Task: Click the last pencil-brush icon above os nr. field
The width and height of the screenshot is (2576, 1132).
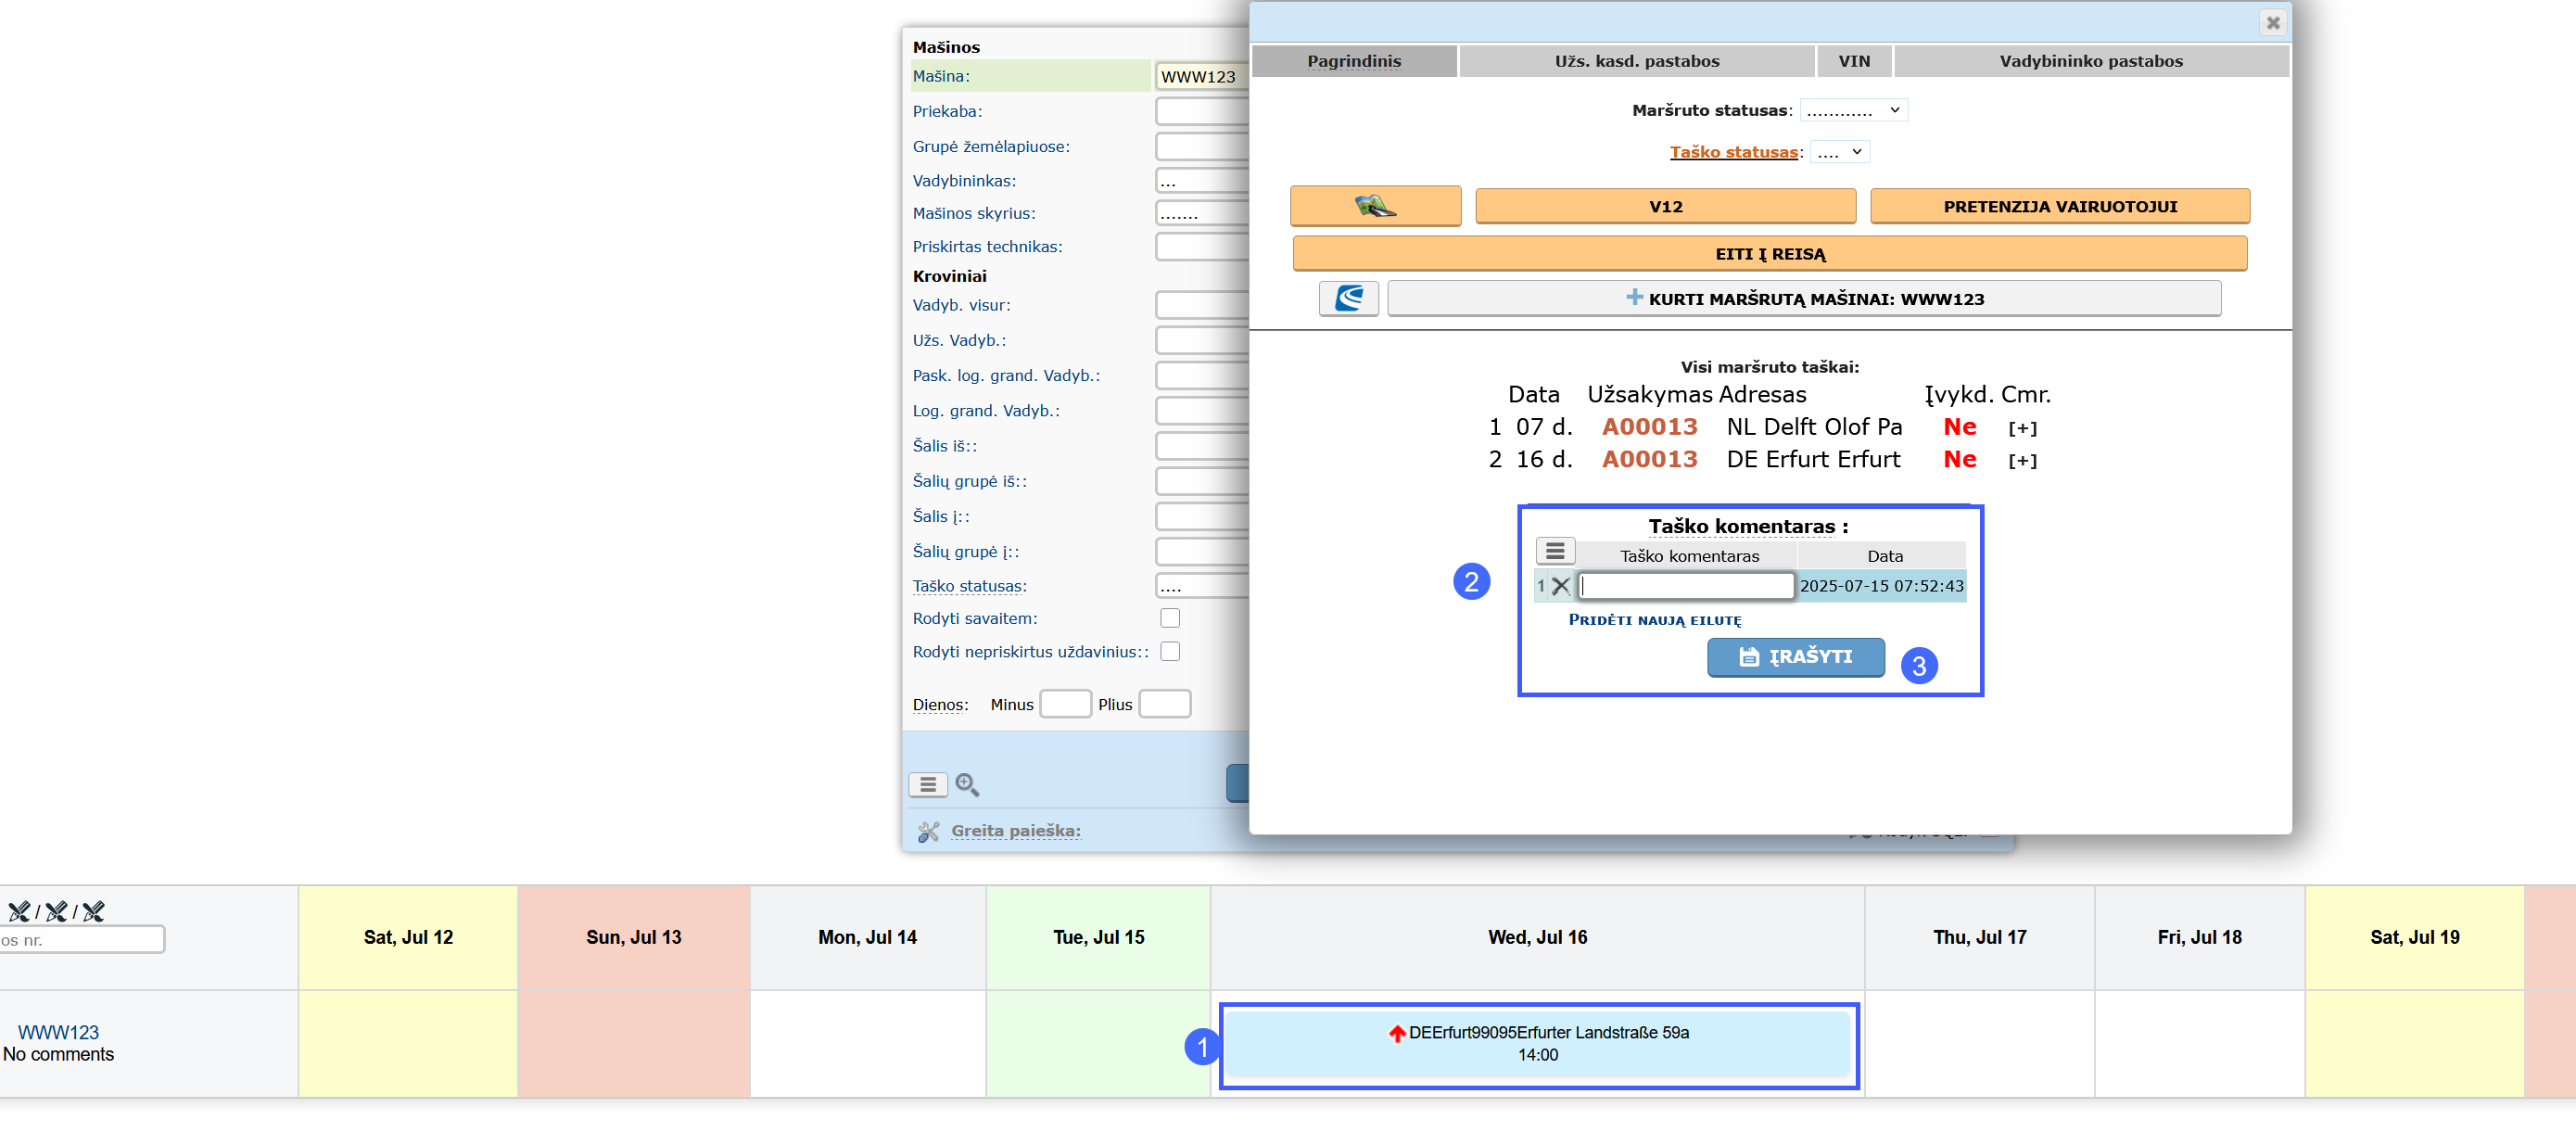Action: pos(93,911)
